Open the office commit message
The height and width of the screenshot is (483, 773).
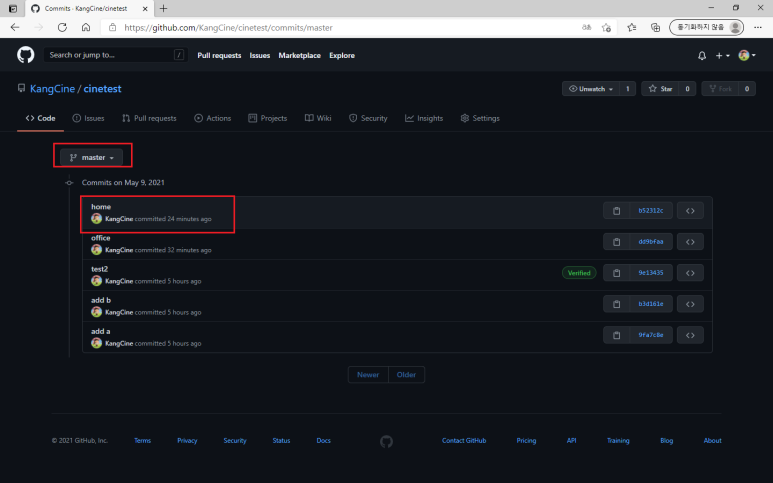[x=101, y=238]
